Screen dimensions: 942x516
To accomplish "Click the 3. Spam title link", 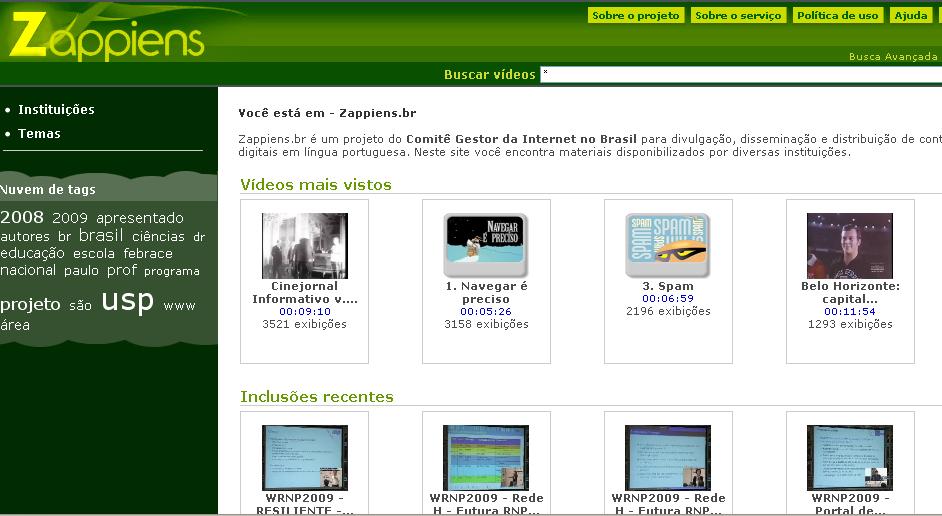I will 668,286.
